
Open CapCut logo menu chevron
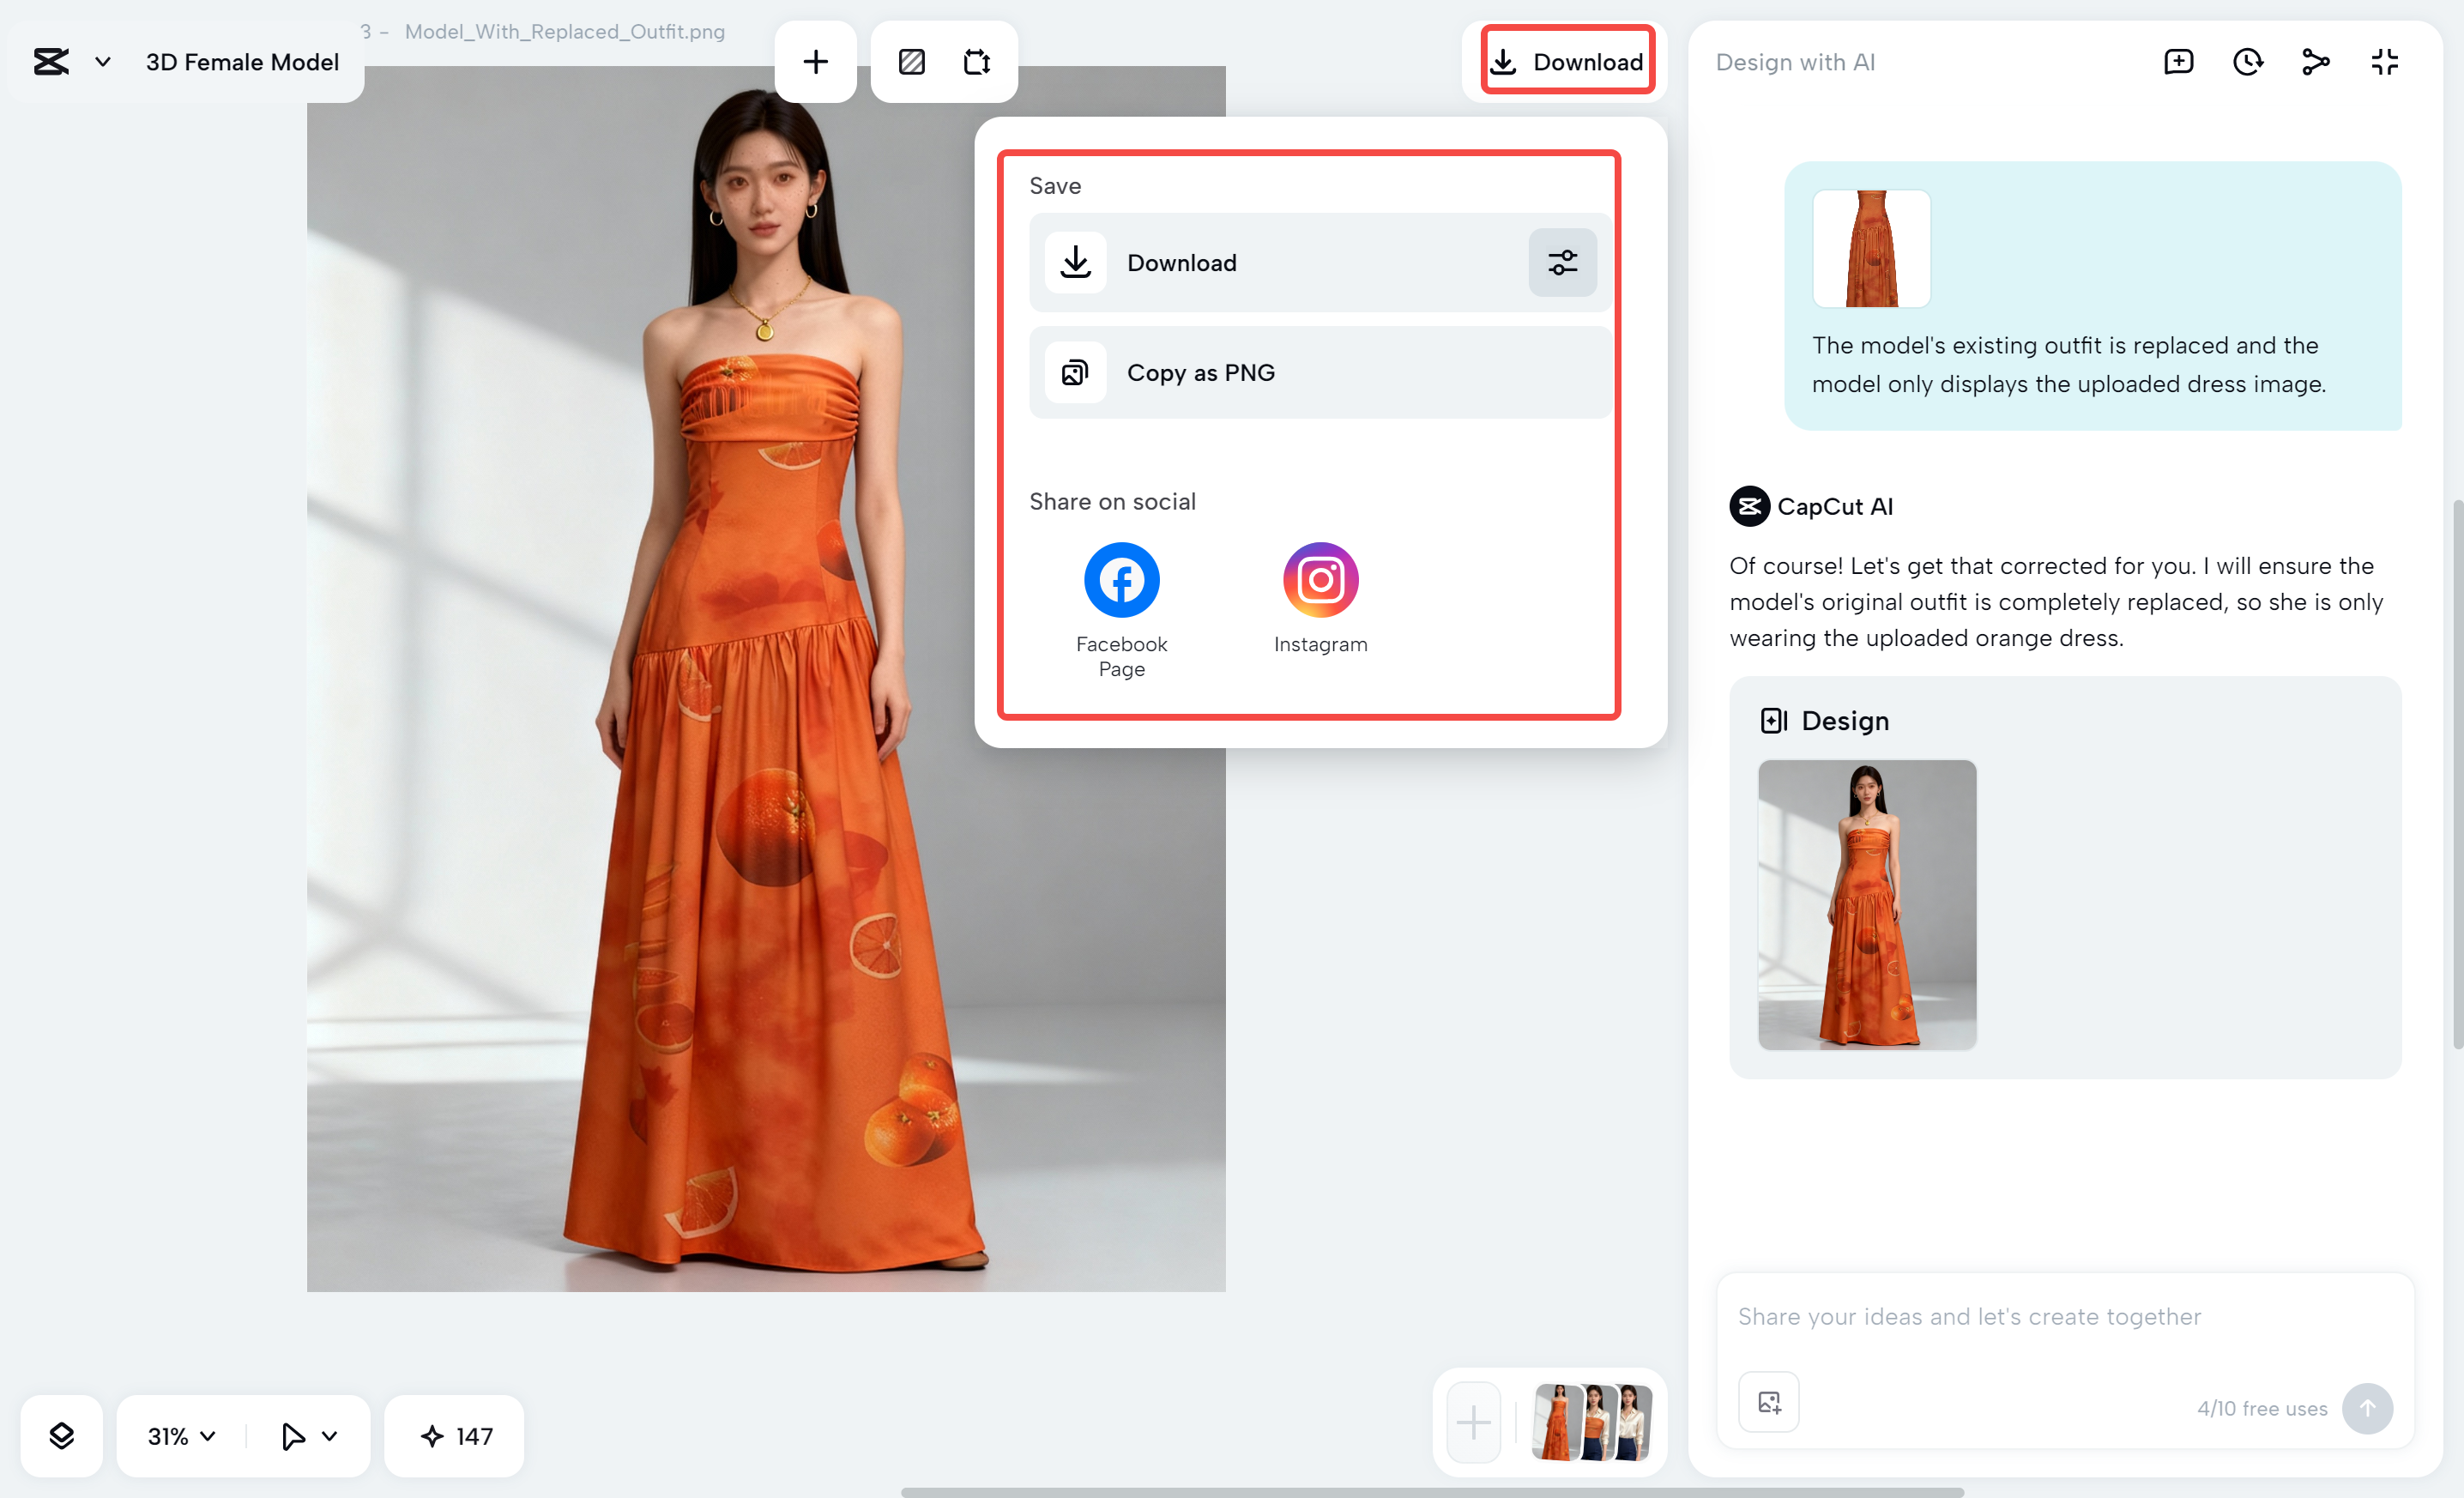pyautogui.click(x=102, y=62)
